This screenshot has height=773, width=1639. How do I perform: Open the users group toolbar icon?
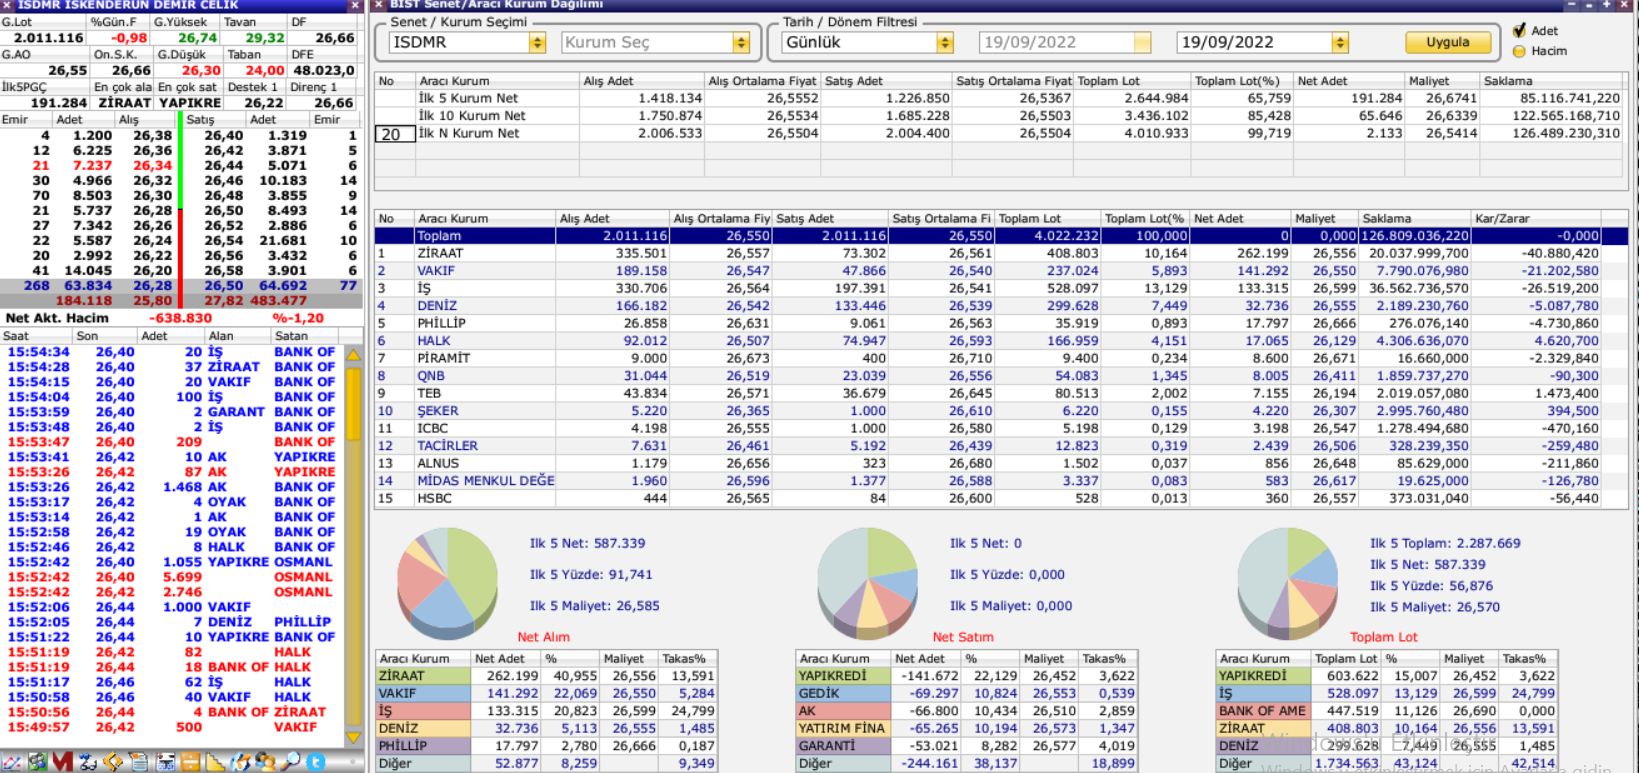(x=265, y=762)
